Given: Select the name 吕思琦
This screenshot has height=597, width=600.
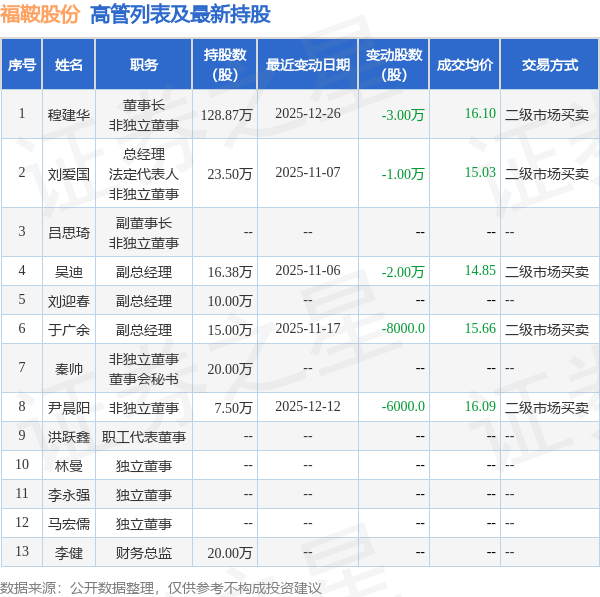Looking at the screenshot, I should pos(68,232).
